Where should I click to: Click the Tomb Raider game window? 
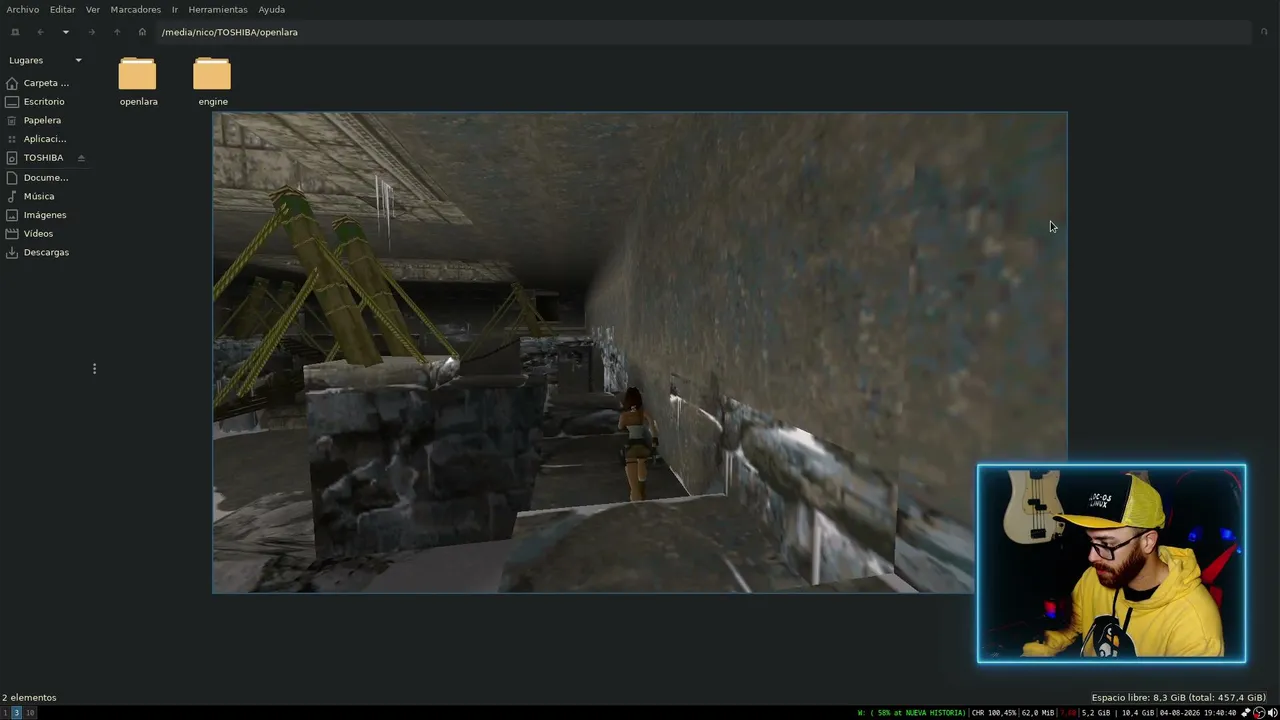click(x=640, y=352)
